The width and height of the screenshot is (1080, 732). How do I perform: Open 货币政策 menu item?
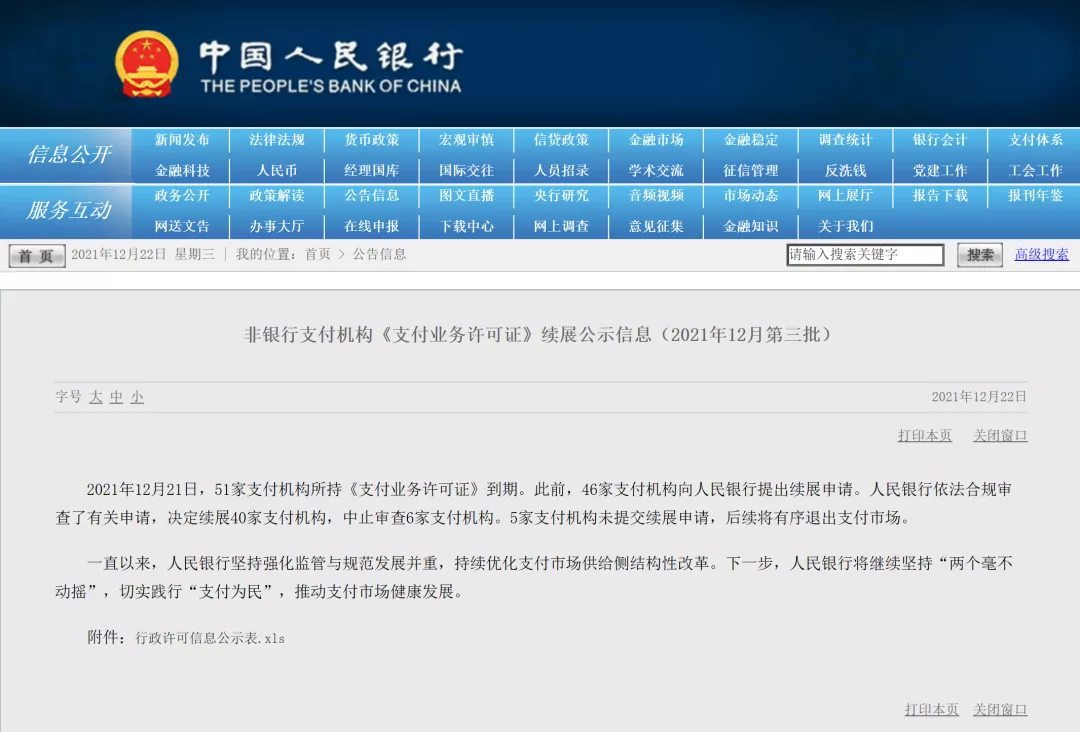[372, 140]
